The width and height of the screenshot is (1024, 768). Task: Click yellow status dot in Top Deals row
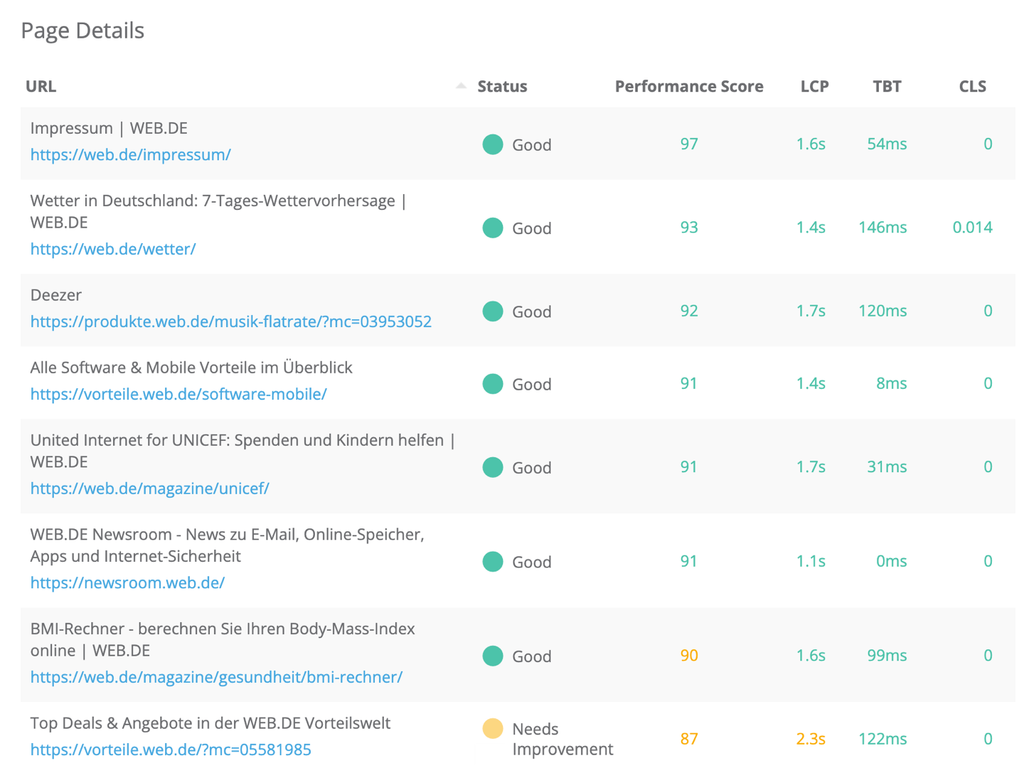click(x=492, y=728)
